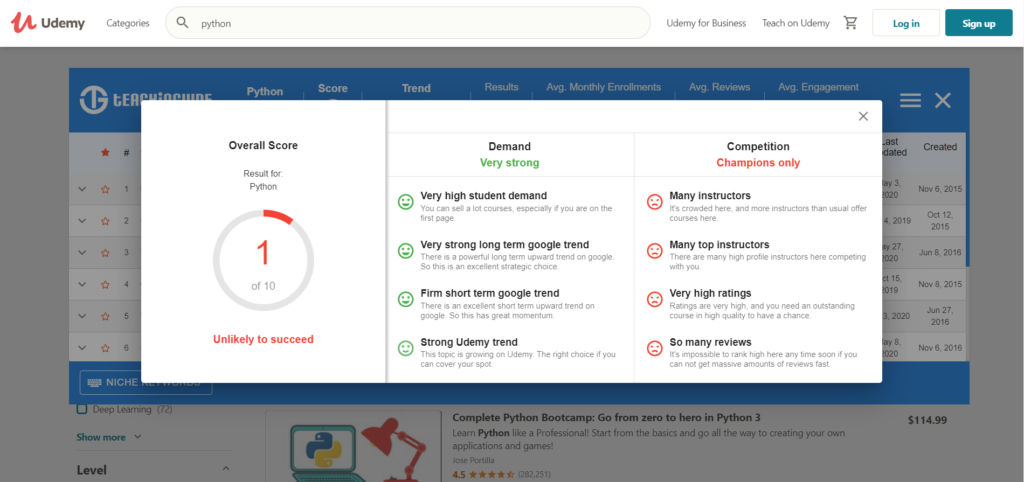Image resolution: width=1024 pixels, height=482 pixels.
Task: Click smiley next to Strong Udemy trend
Action: (406, 348)
